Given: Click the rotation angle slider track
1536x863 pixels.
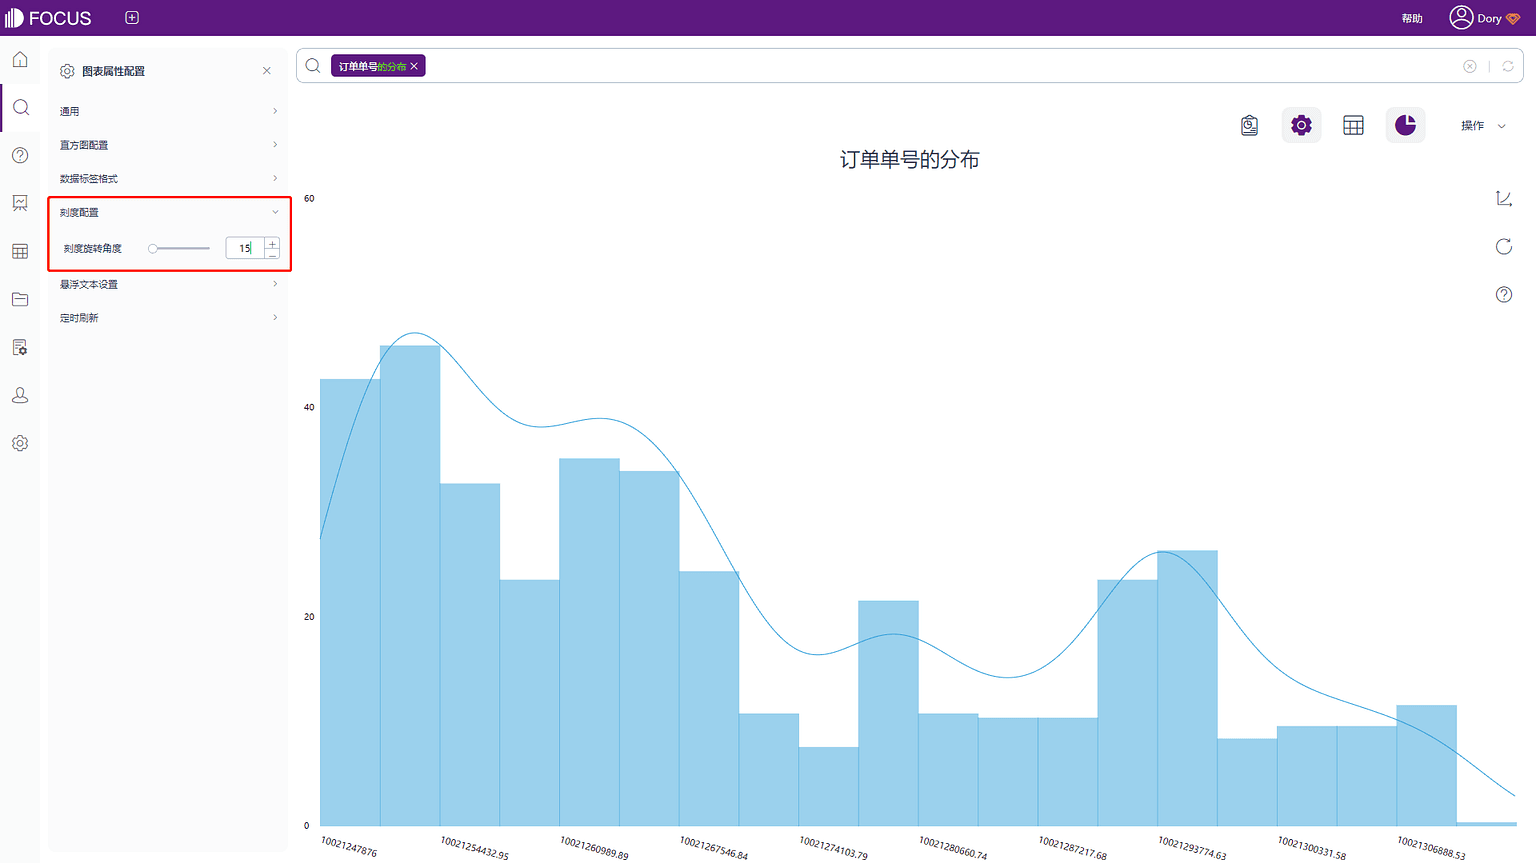Looking at the screenshot, I should [180, 248].
